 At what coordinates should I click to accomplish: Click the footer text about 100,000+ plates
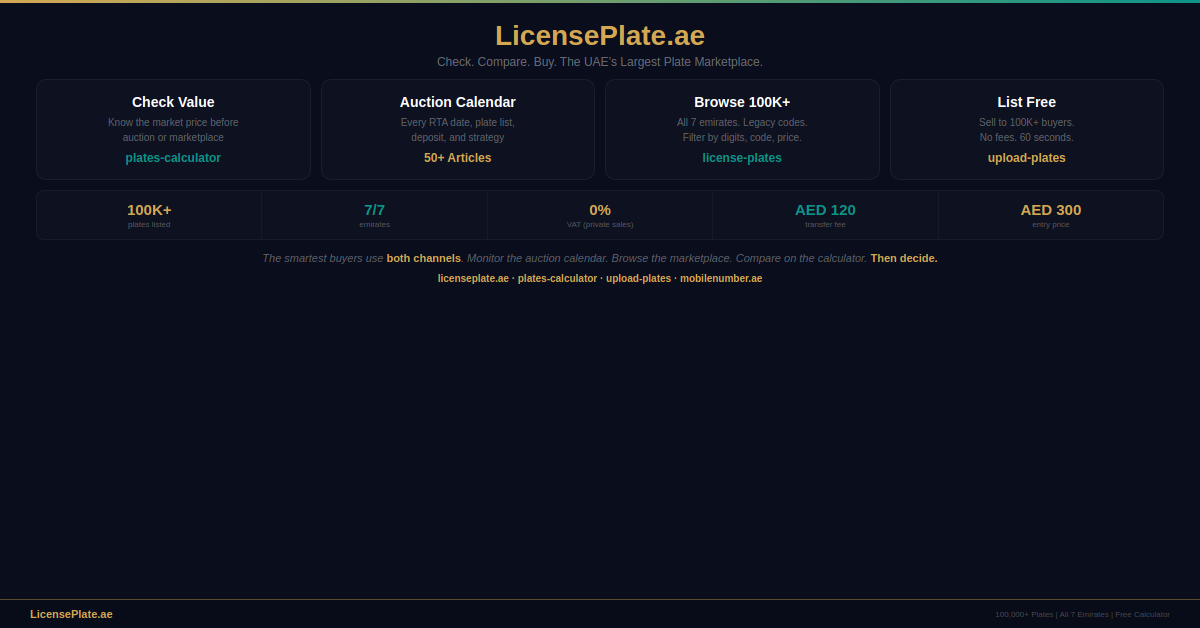pyautogui.click(x=1082, y=614)
